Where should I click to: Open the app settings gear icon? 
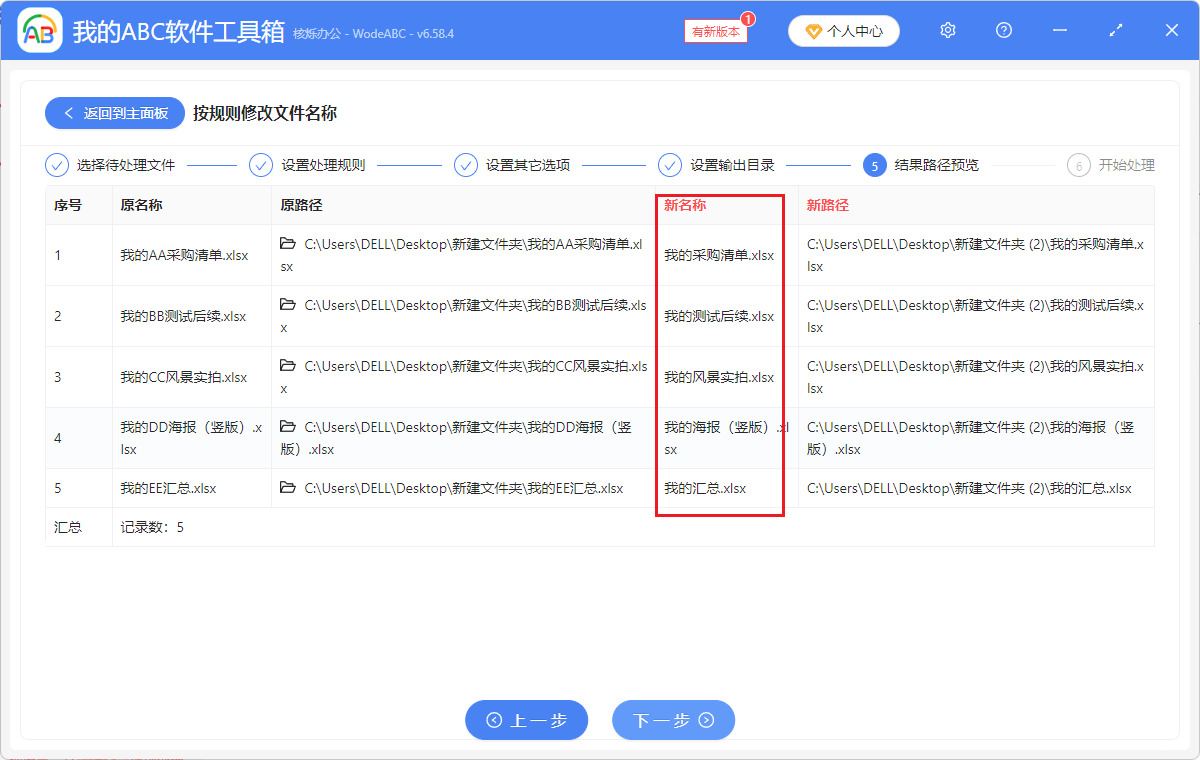pos(947,30)
